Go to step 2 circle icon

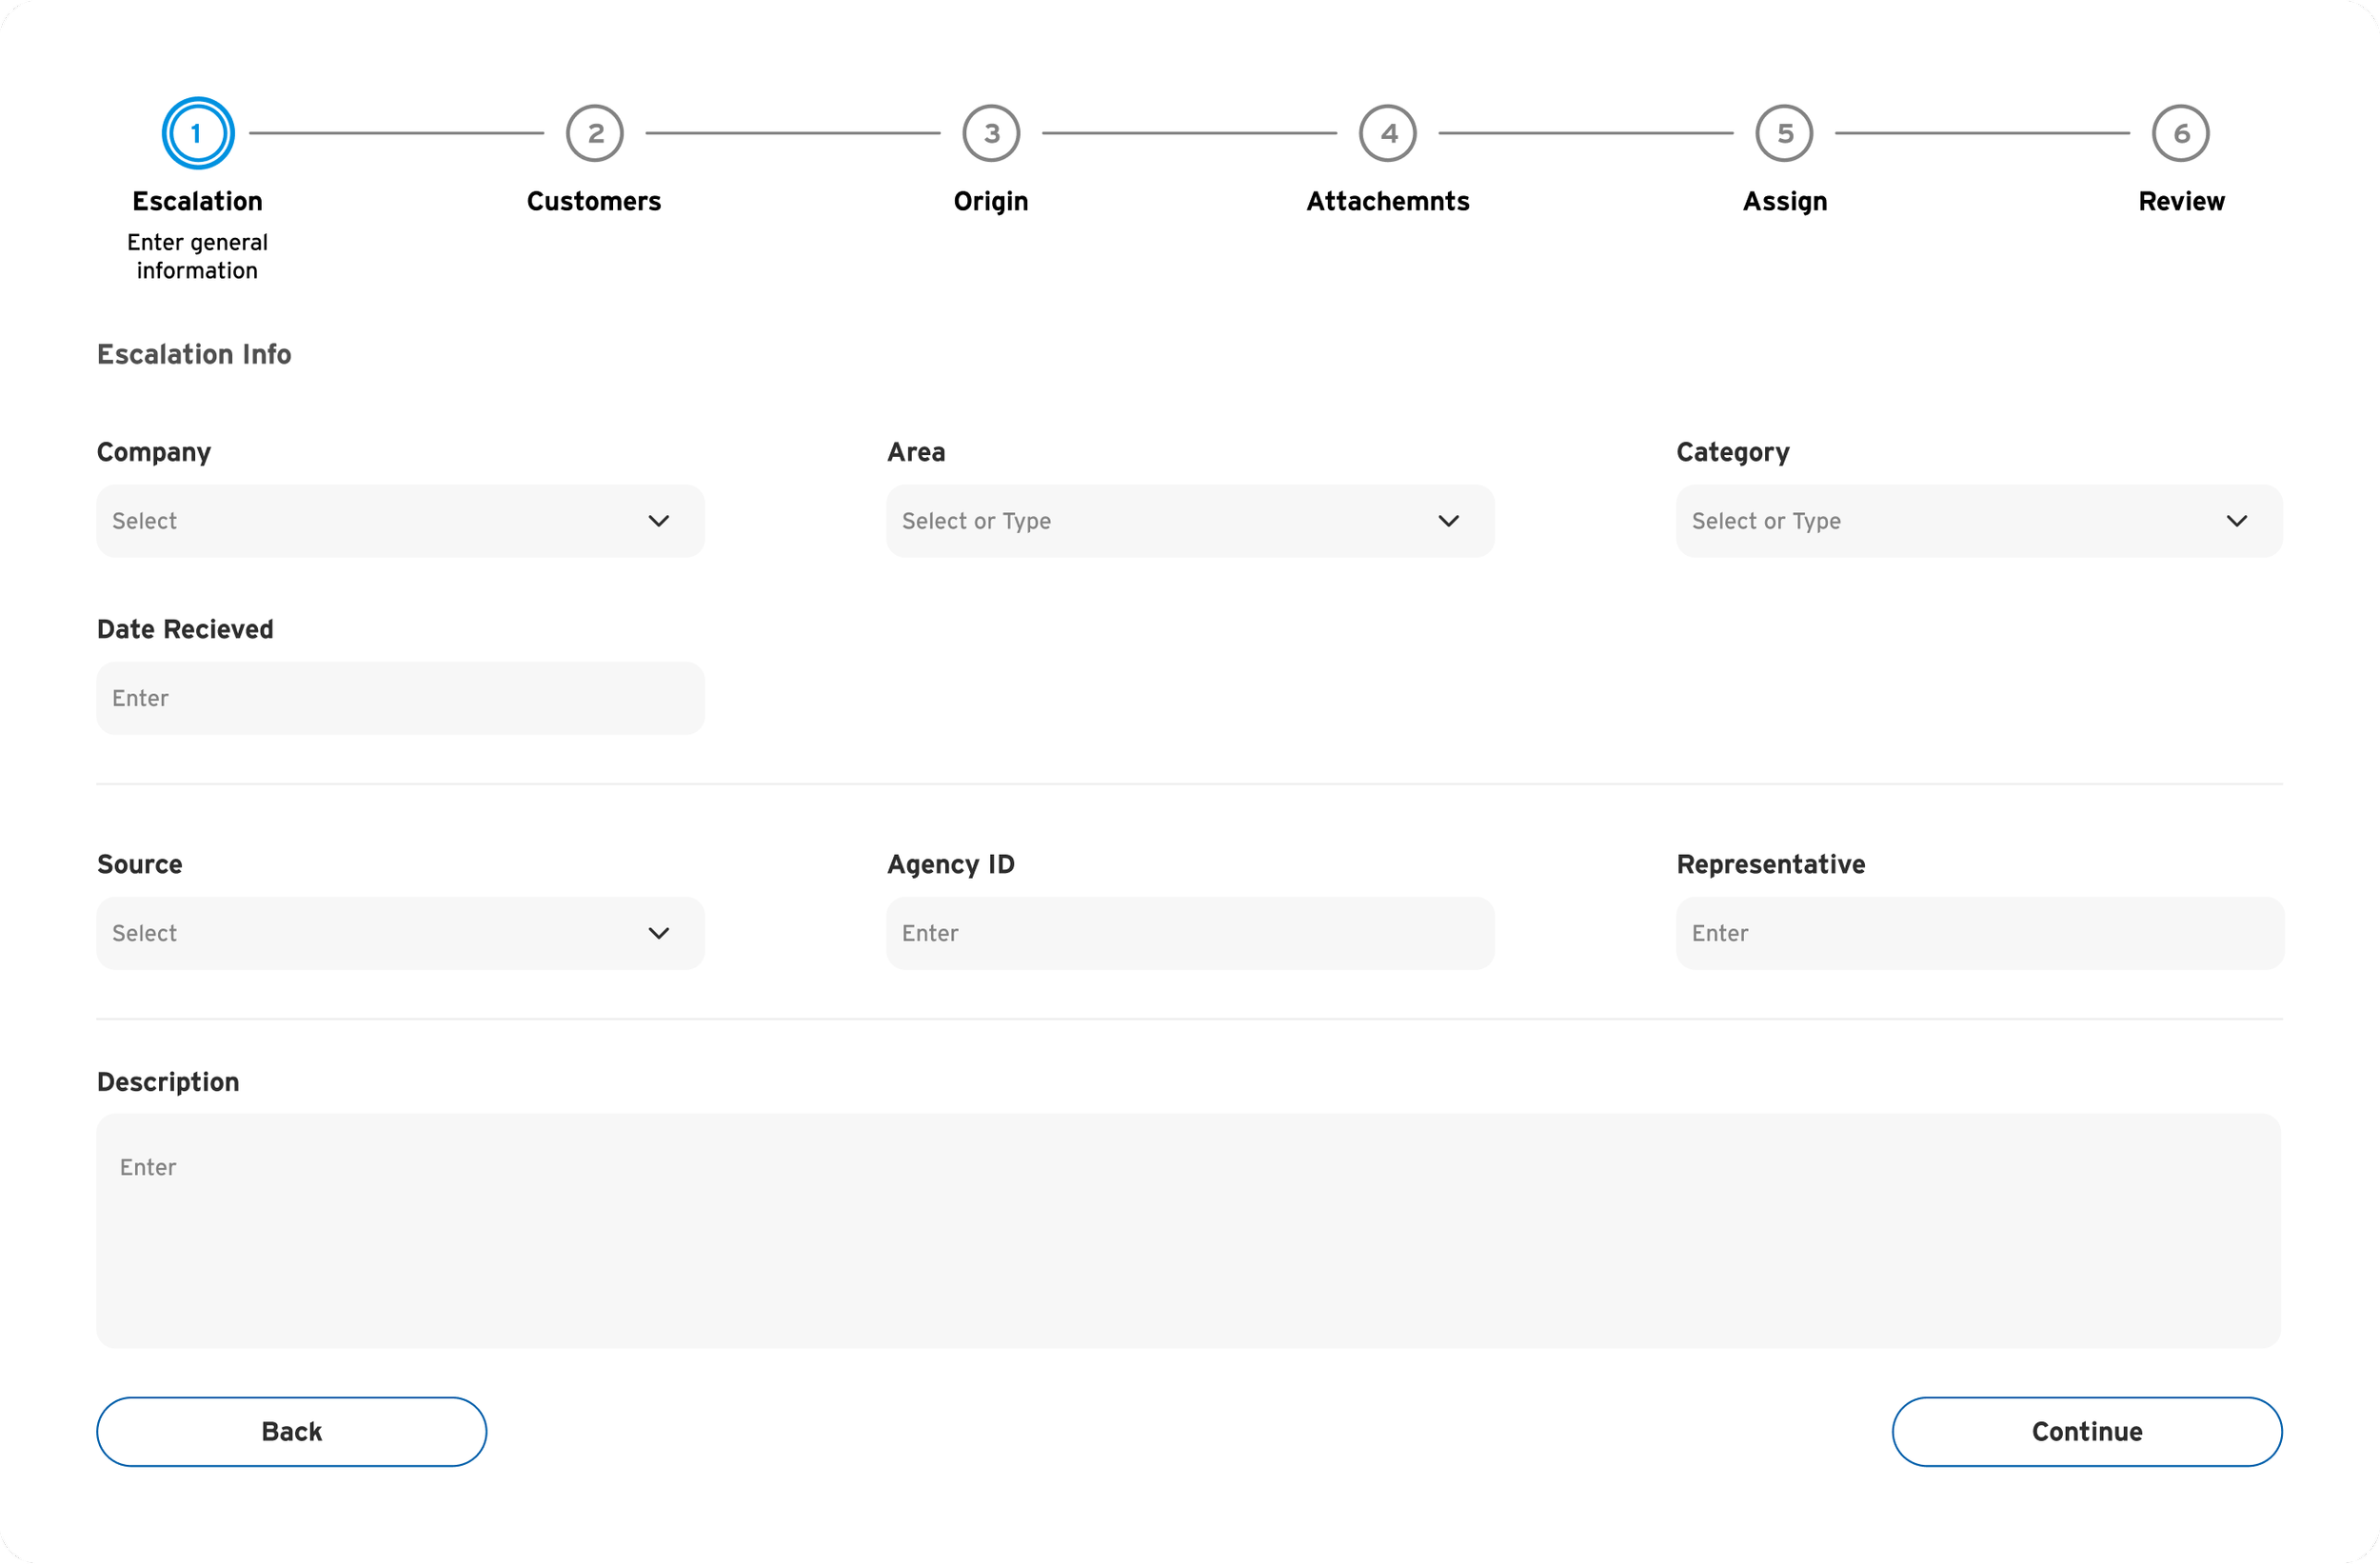click(595, 133)
